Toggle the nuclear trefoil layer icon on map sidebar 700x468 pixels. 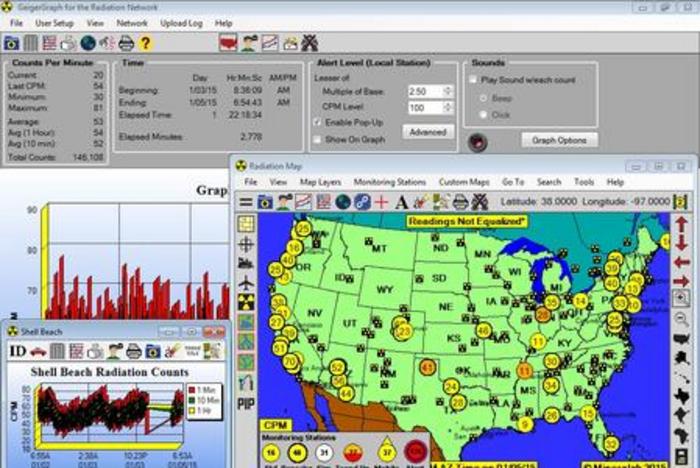pyautogui.click(x=246, y=302)
